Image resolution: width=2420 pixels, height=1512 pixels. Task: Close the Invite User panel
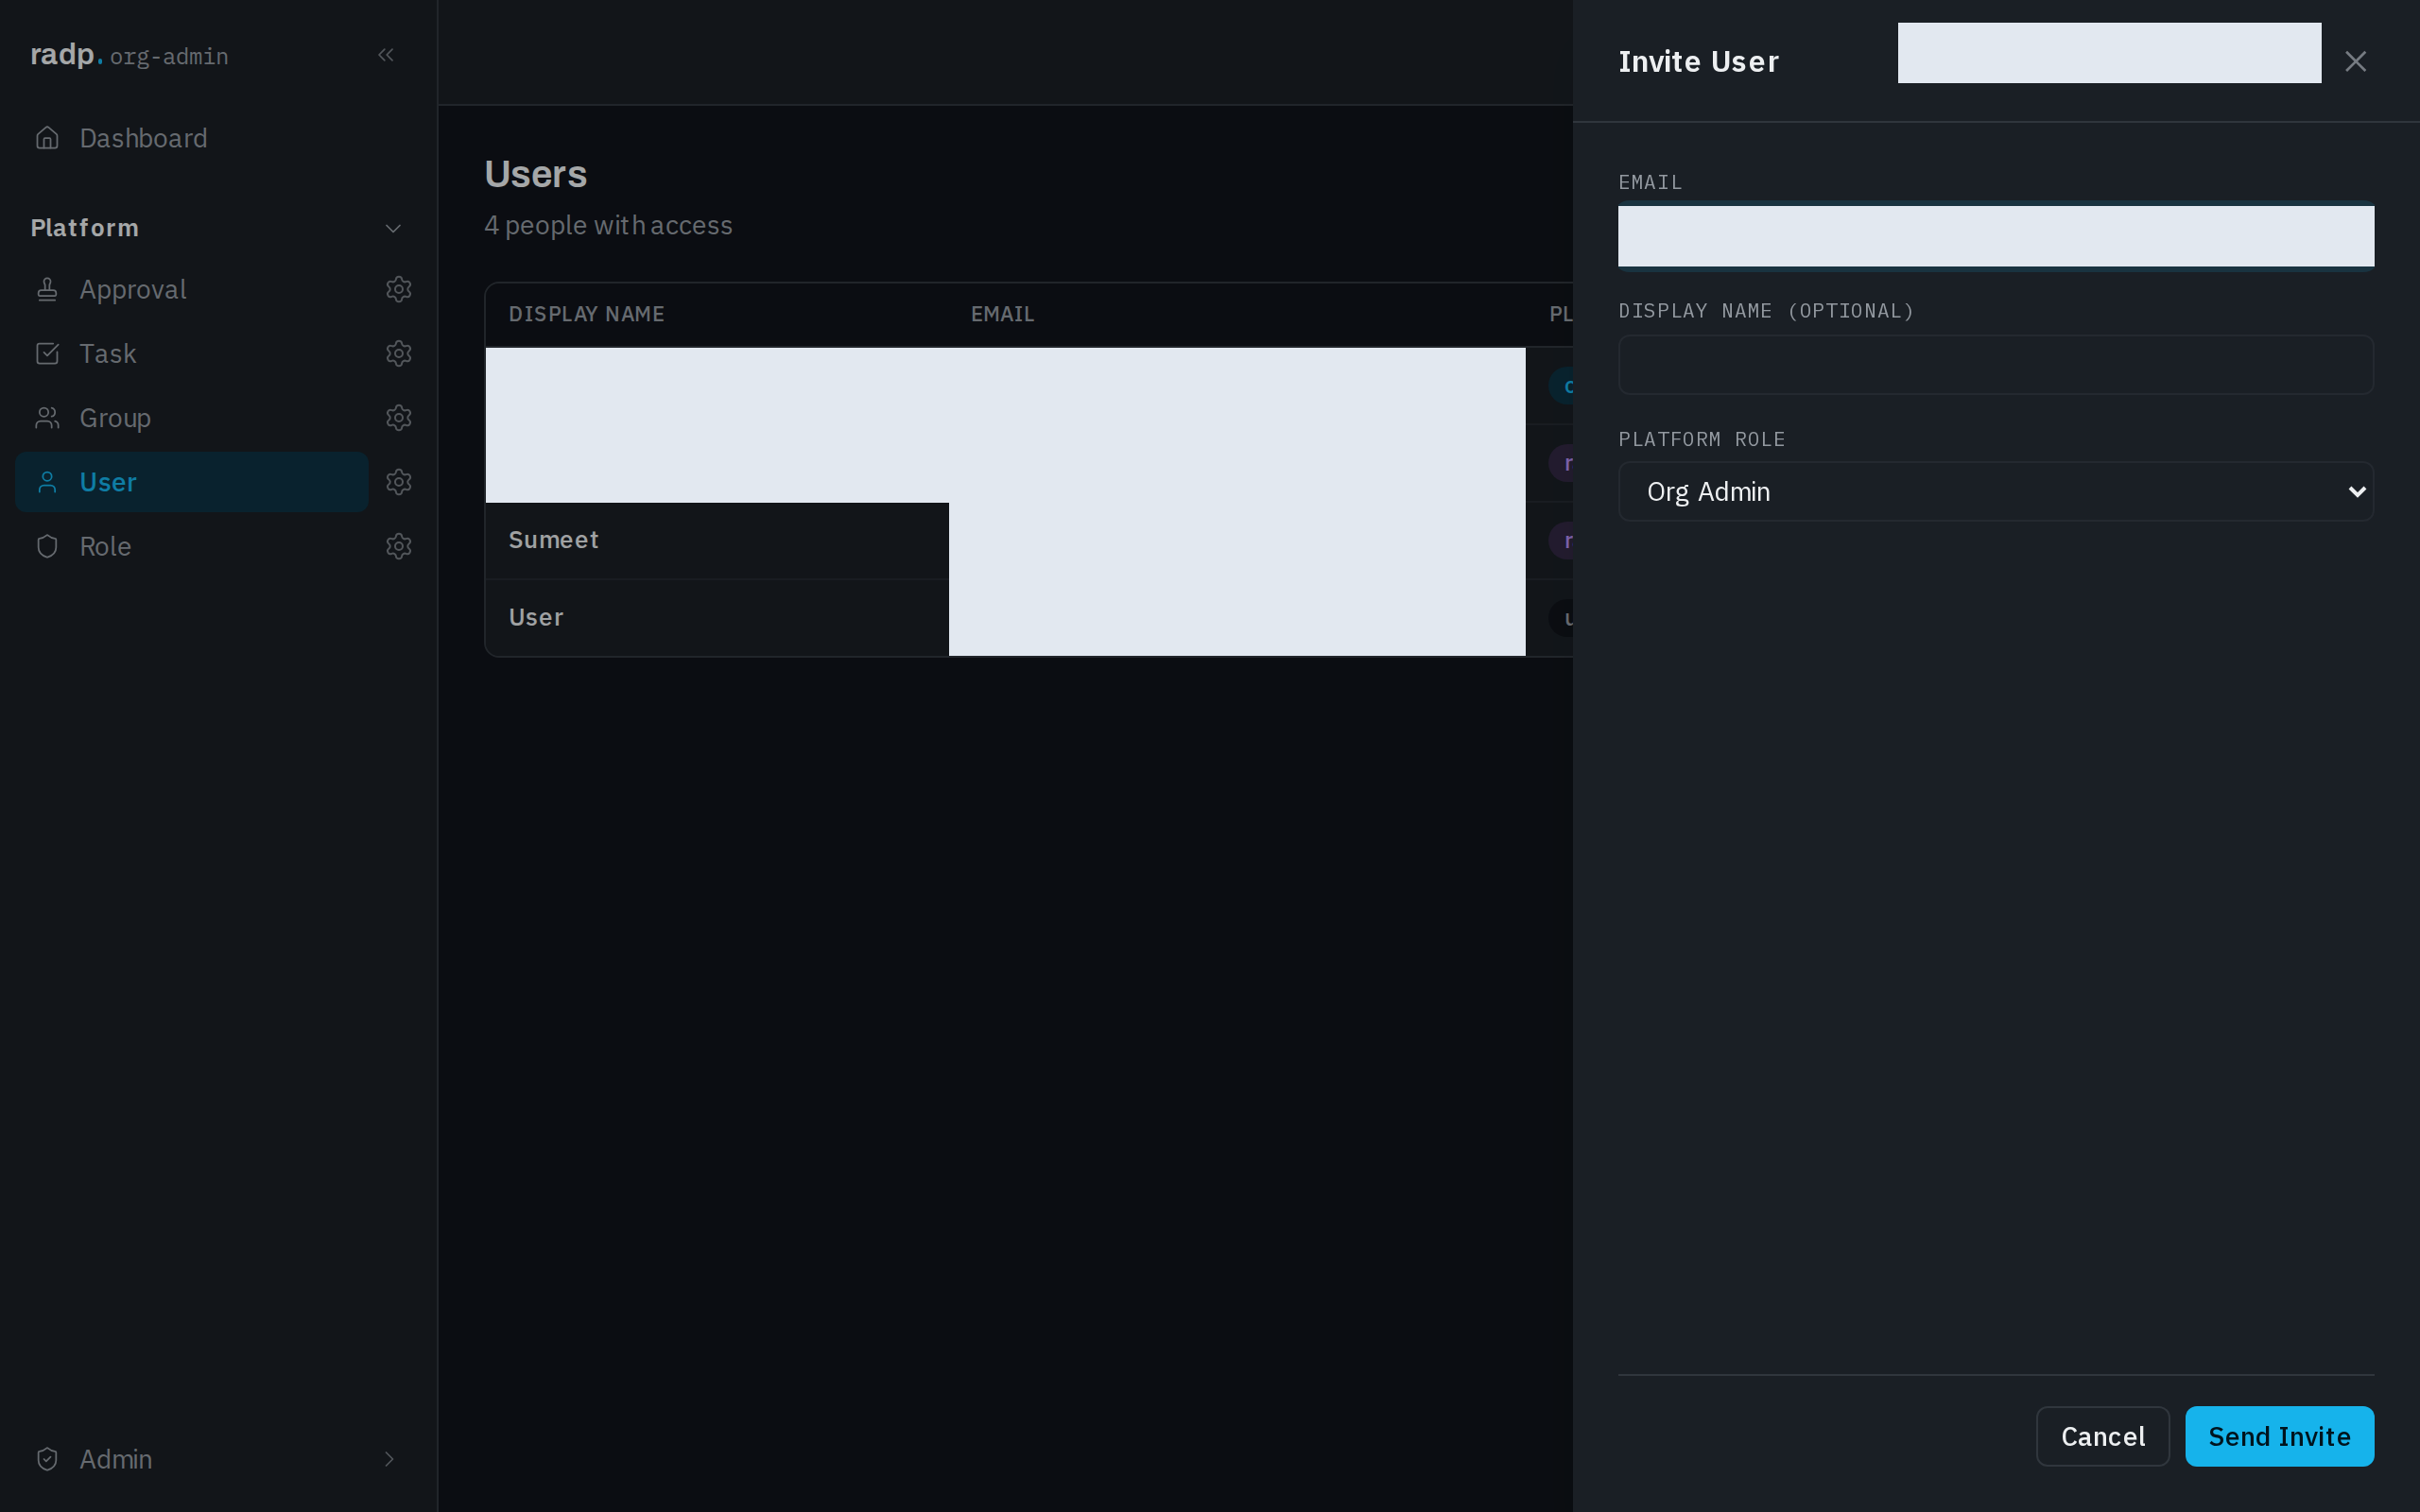point(2355,62)
